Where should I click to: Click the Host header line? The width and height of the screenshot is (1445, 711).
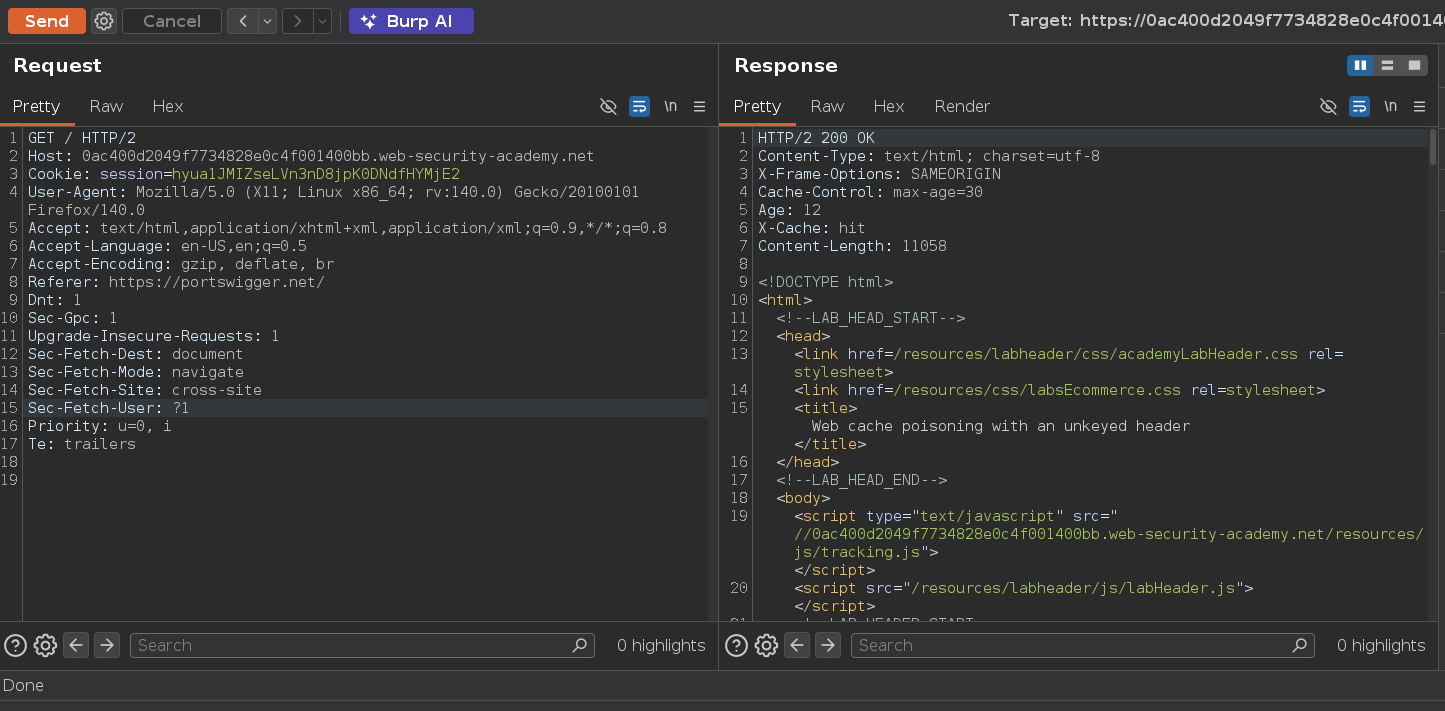pyautogui.click(x=311, y=156)
